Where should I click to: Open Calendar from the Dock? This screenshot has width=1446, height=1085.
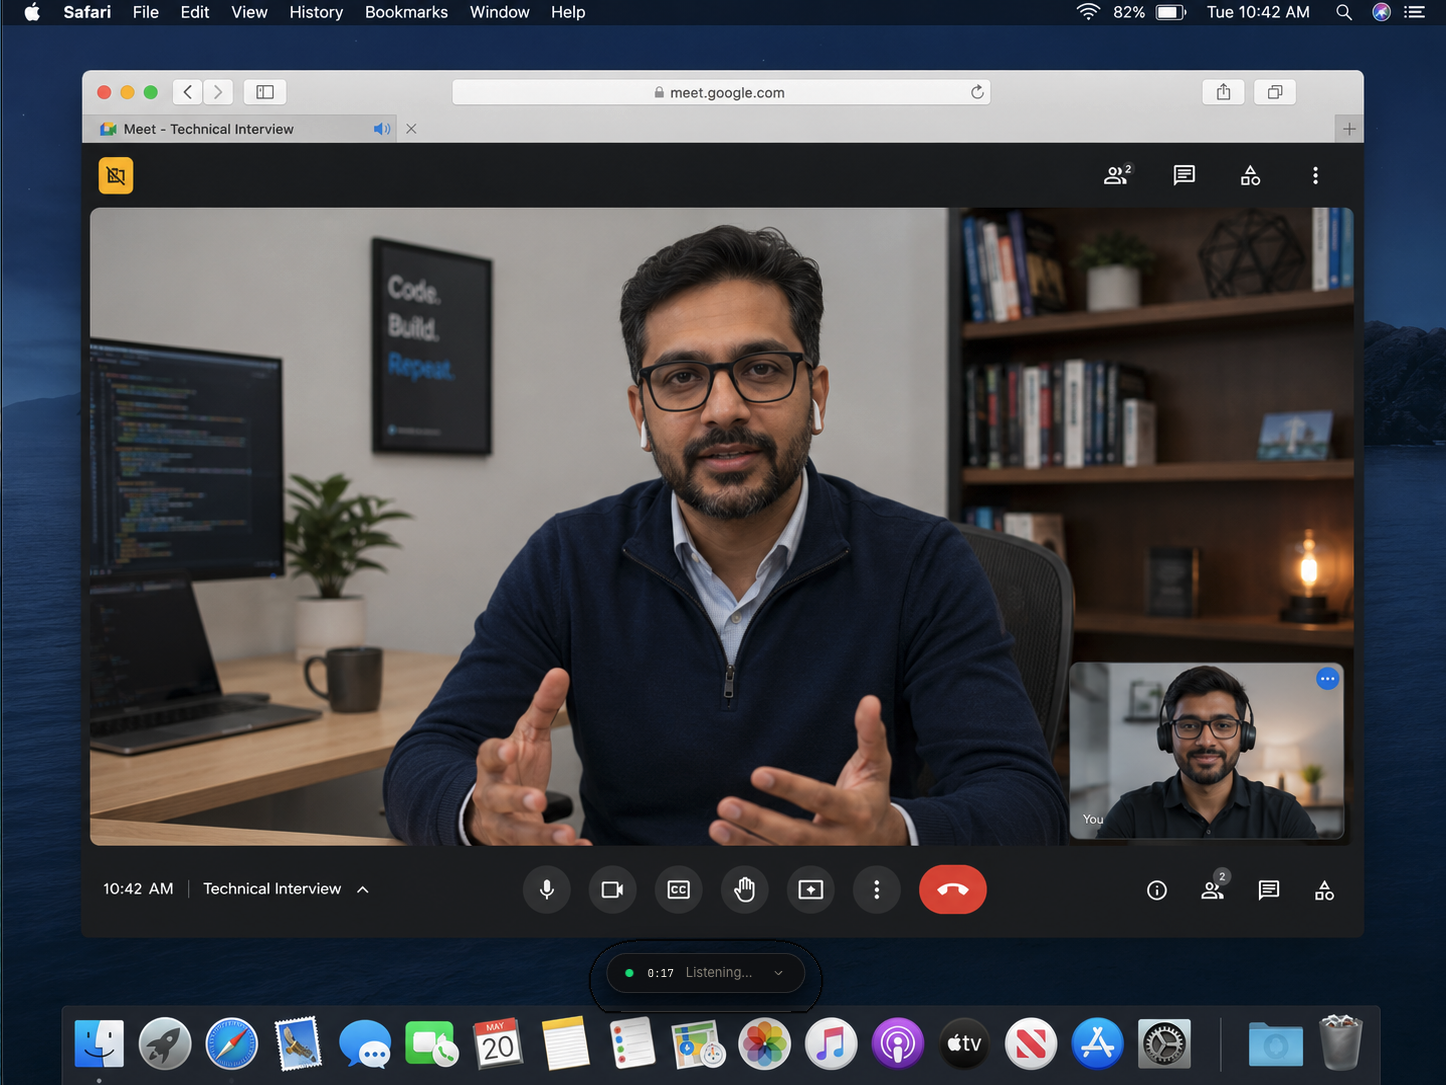point(498,1044)
